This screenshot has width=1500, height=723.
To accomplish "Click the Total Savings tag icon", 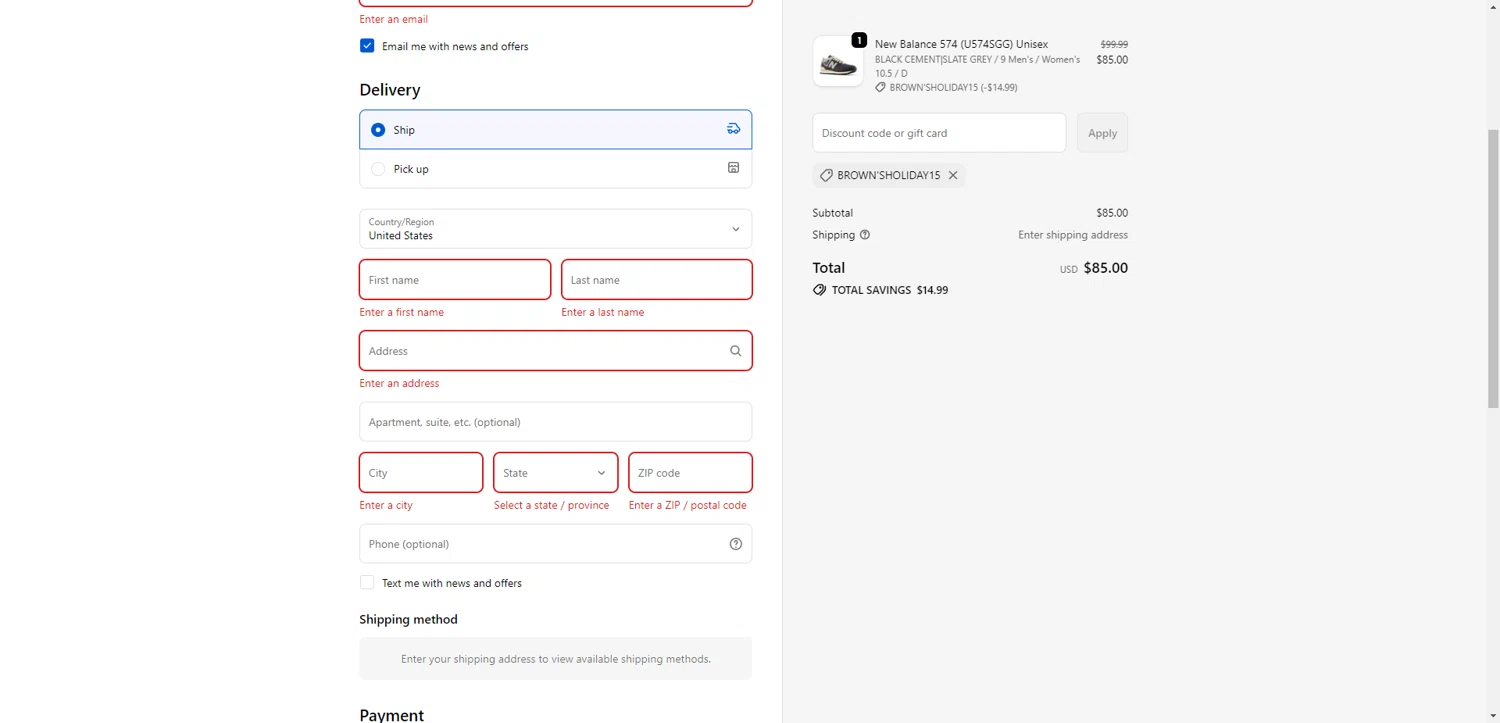I will click(x=819, y=290).
